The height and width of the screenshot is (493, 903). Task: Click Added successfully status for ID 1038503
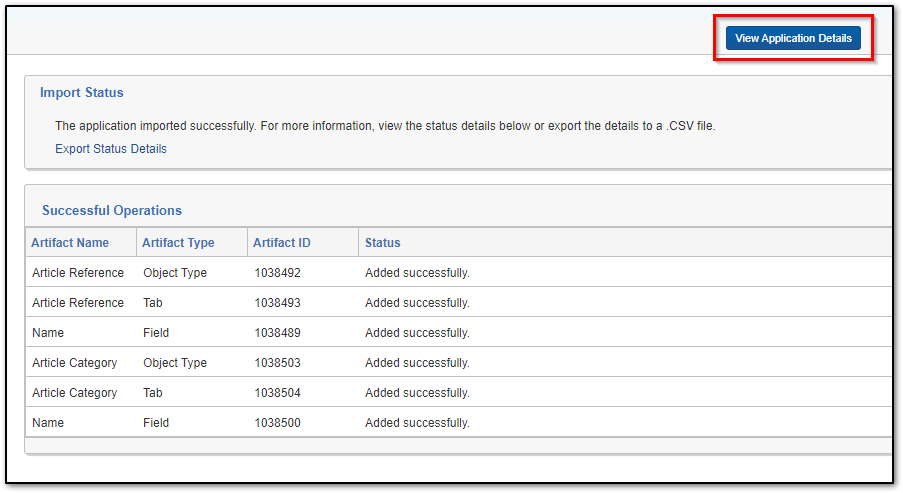click(418, 362)
